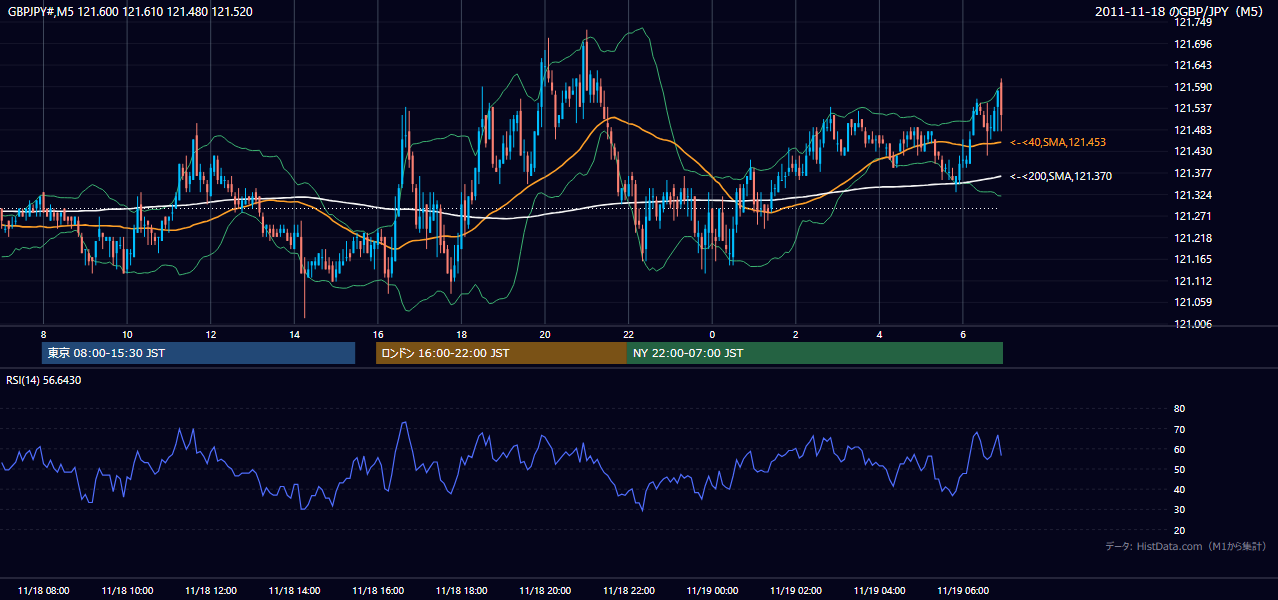Click the RSI 80 level label
Image resolution: width=1278 pixels, height=600 pixels.
click(1179, 409)
